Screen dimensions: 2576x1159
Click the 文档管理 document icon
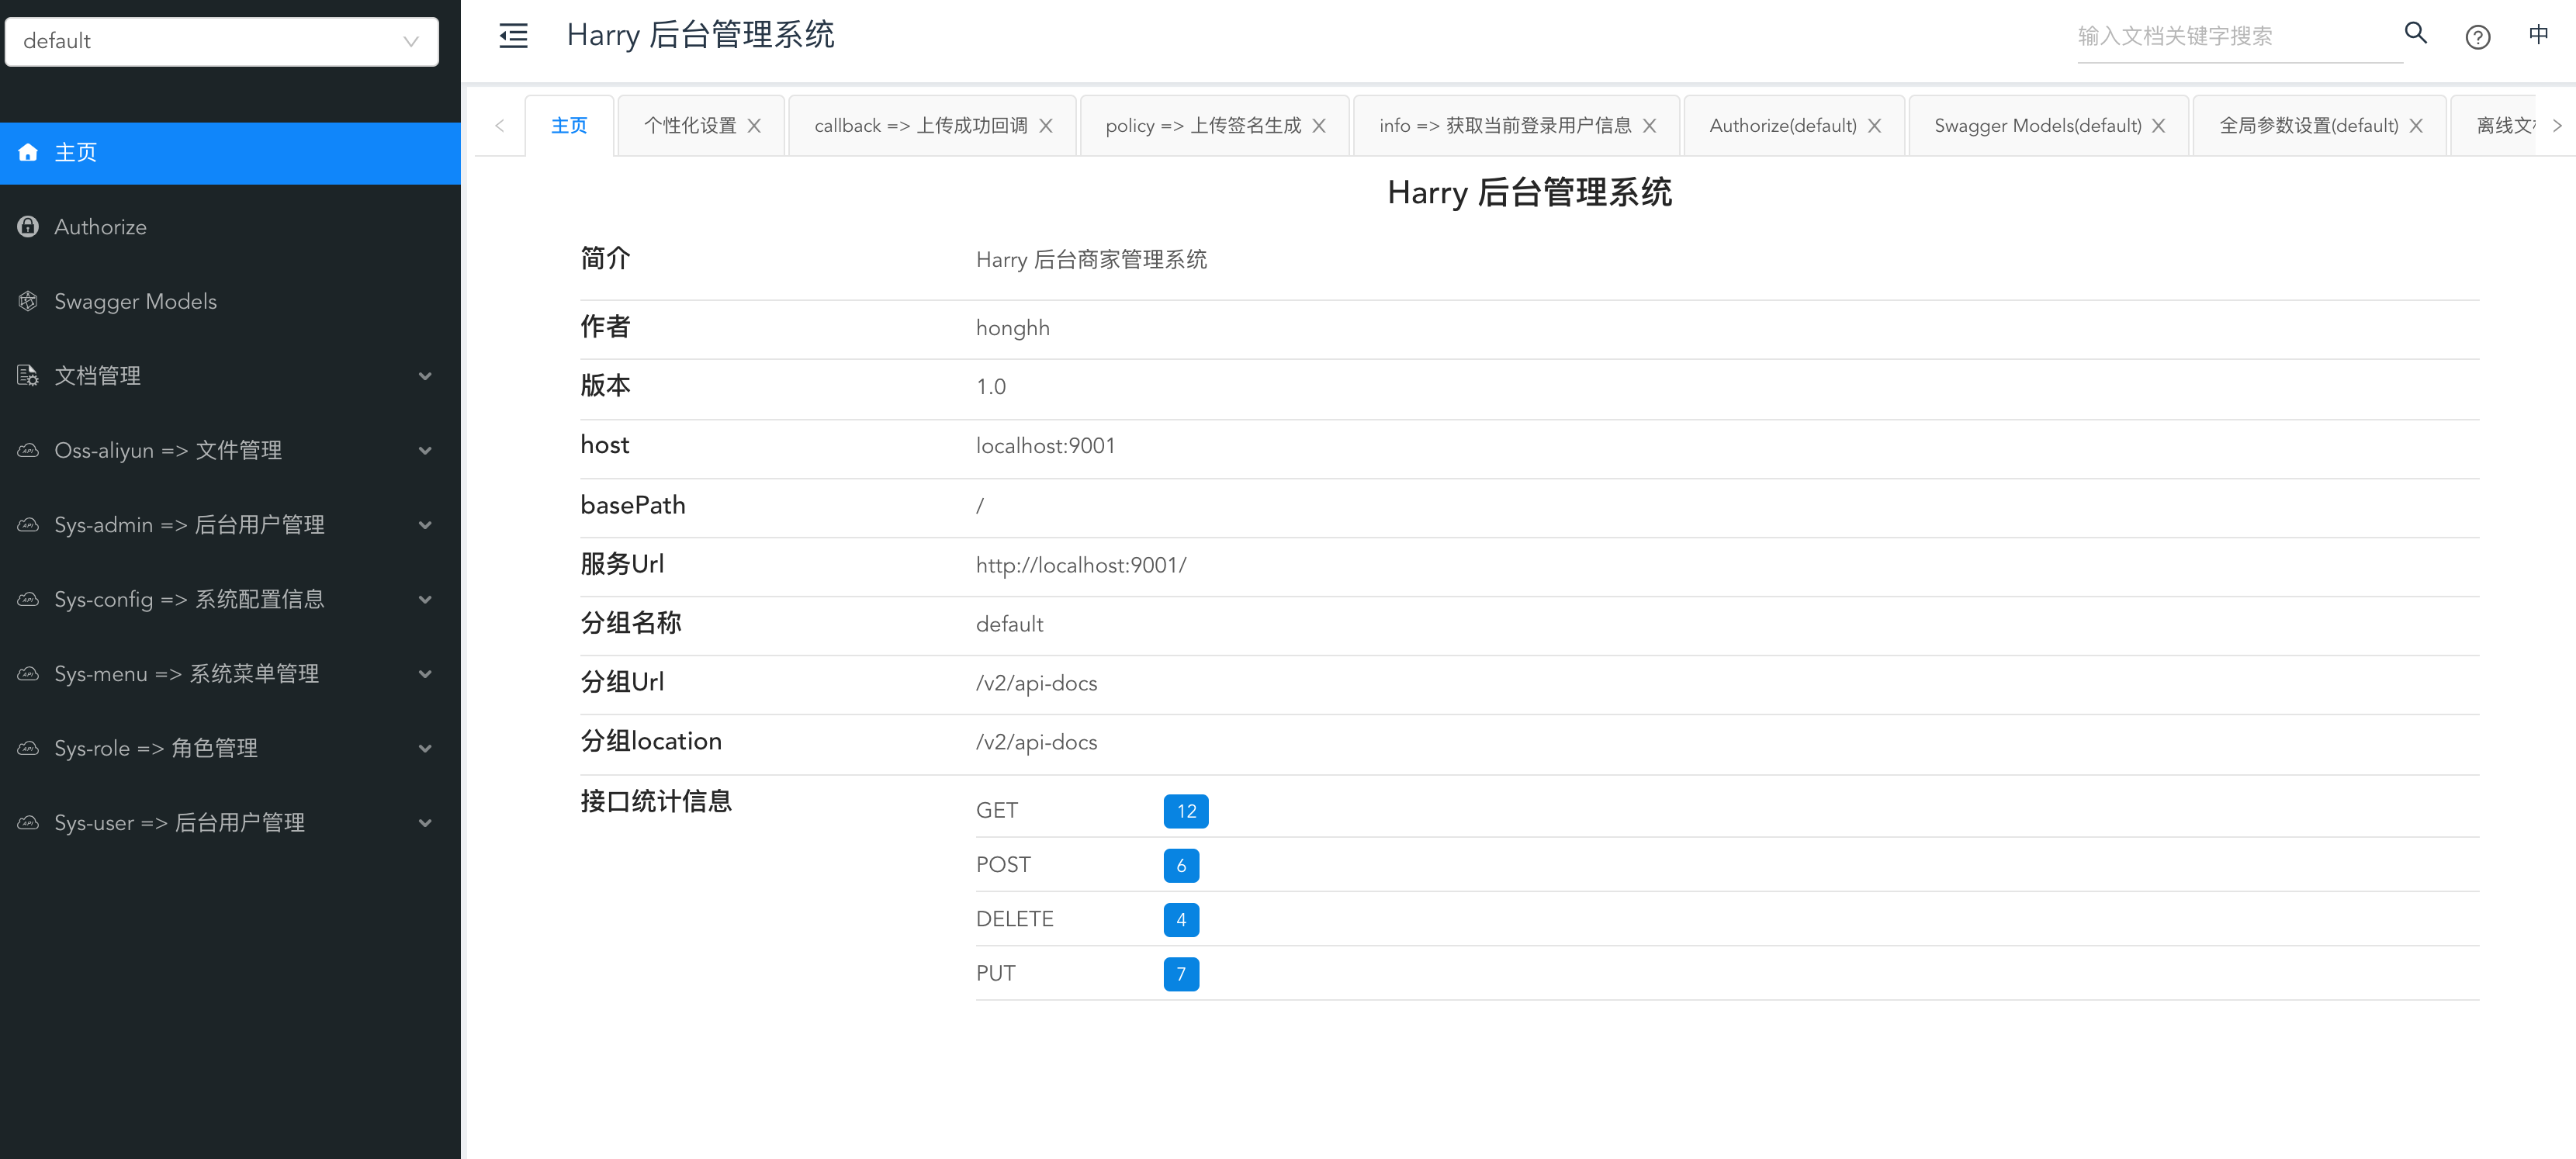[28, 376]
